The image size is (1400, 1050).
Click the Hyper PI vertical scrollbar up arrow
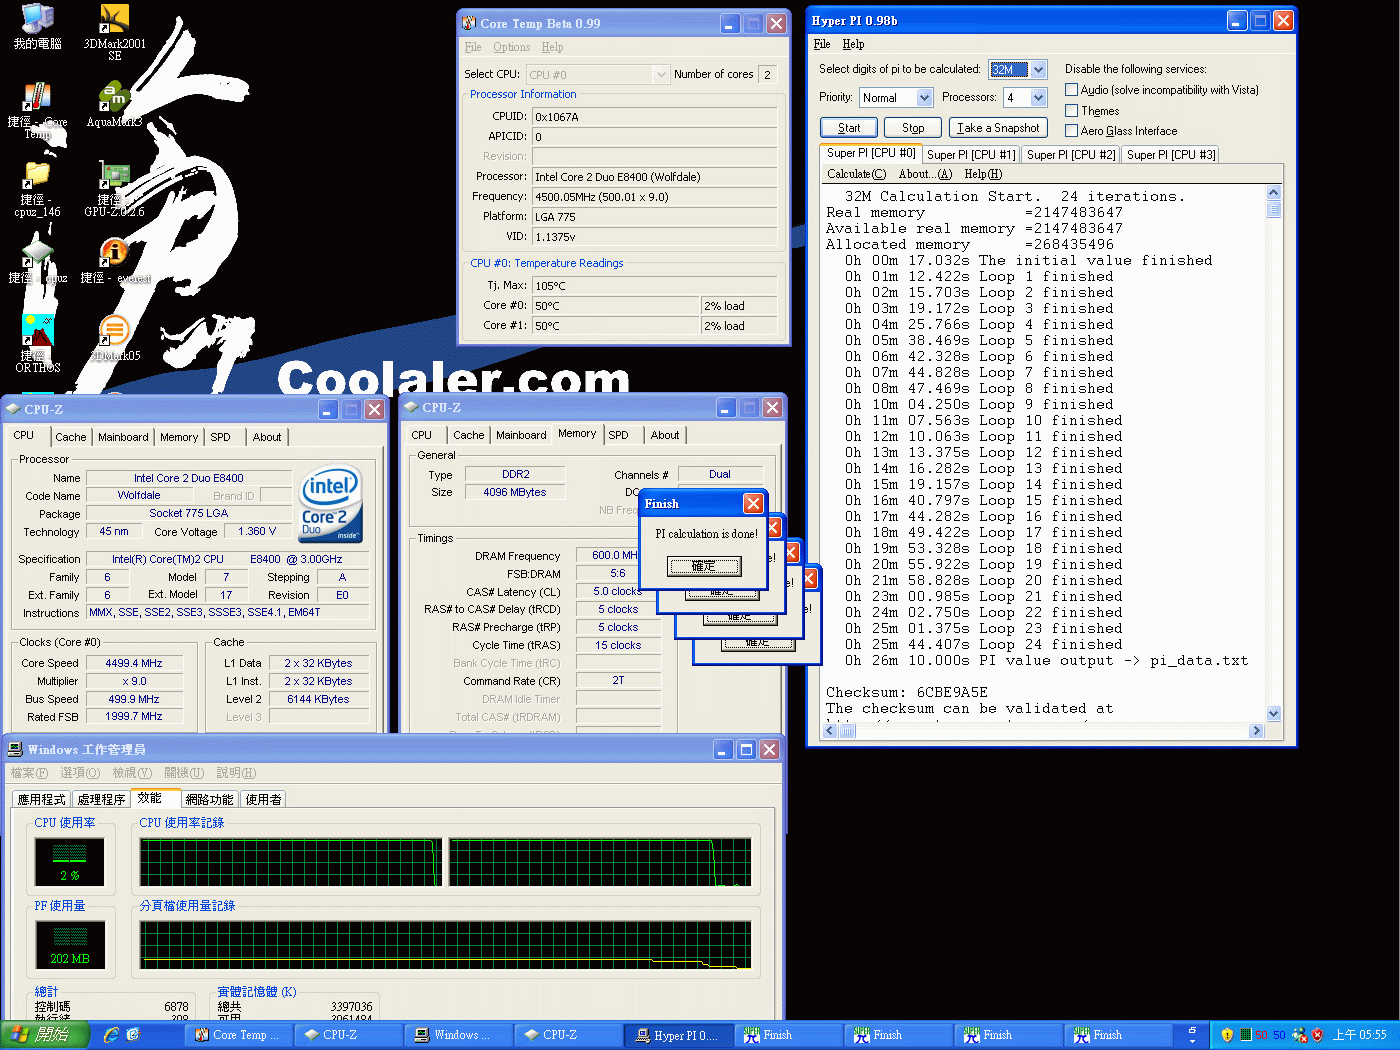click(x=1273, y=192)
